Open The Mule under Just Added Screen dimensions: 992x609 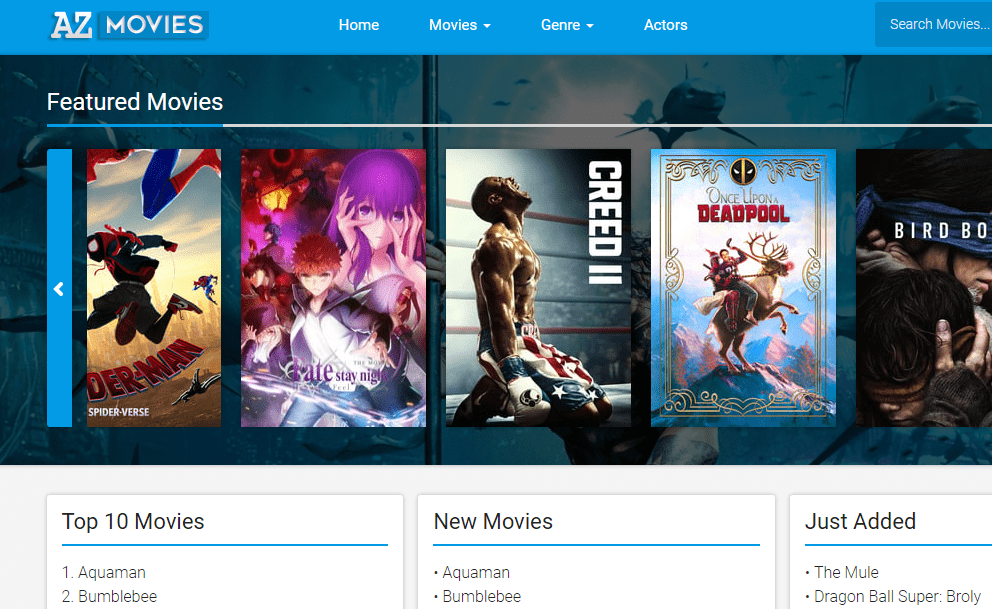coord(846,572)
